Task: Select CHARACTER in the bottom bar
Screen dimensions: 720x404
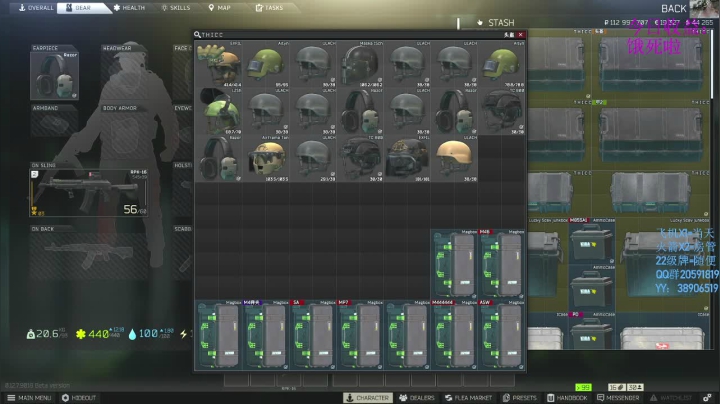Action: pyautogui.click(x=367, y=398)
